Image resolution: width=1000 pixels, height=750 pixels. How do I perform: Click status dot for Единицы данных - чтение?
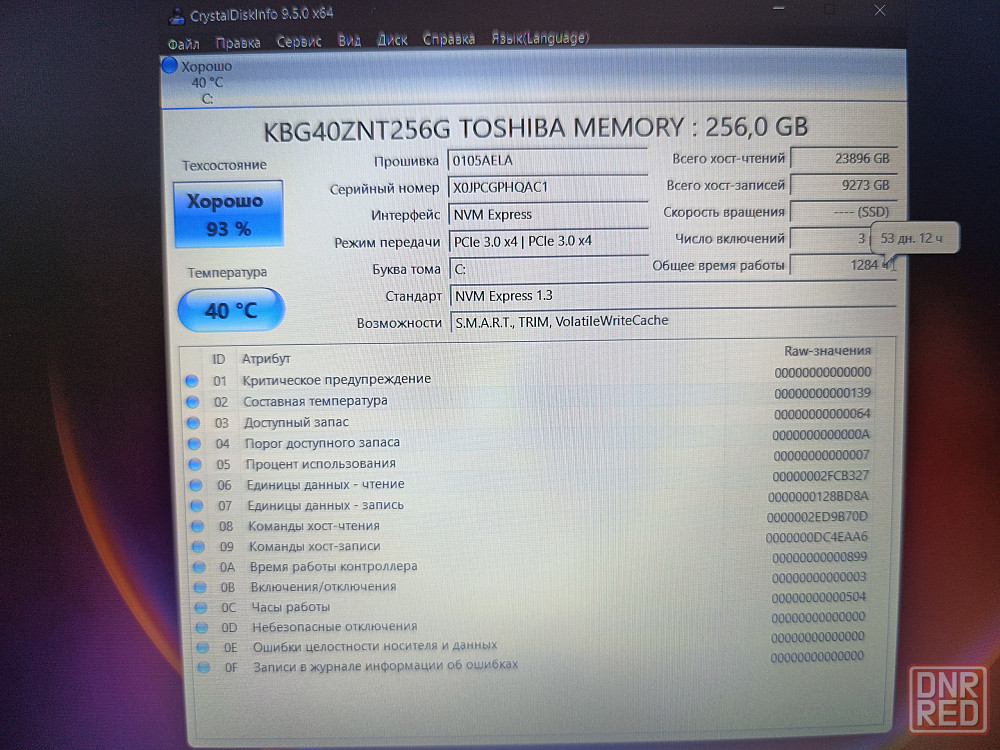[196, 485]
